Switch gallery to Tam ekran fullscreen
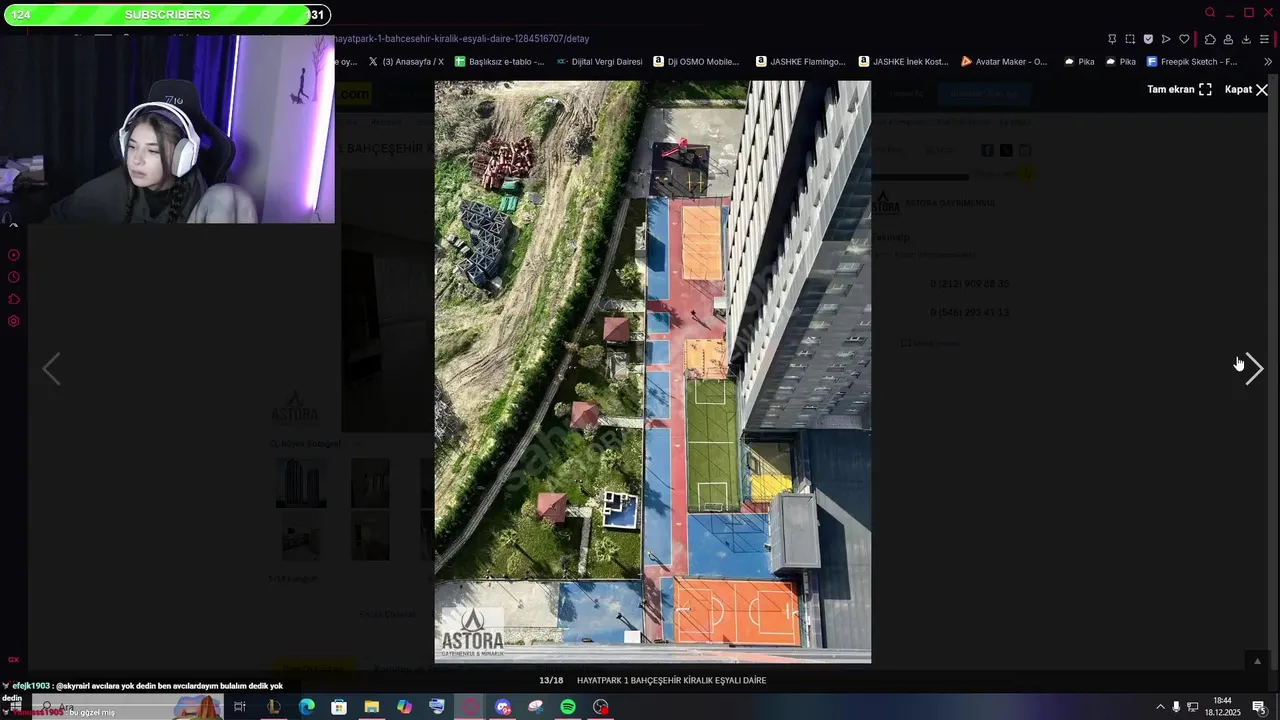 [x=1179, y=89]
